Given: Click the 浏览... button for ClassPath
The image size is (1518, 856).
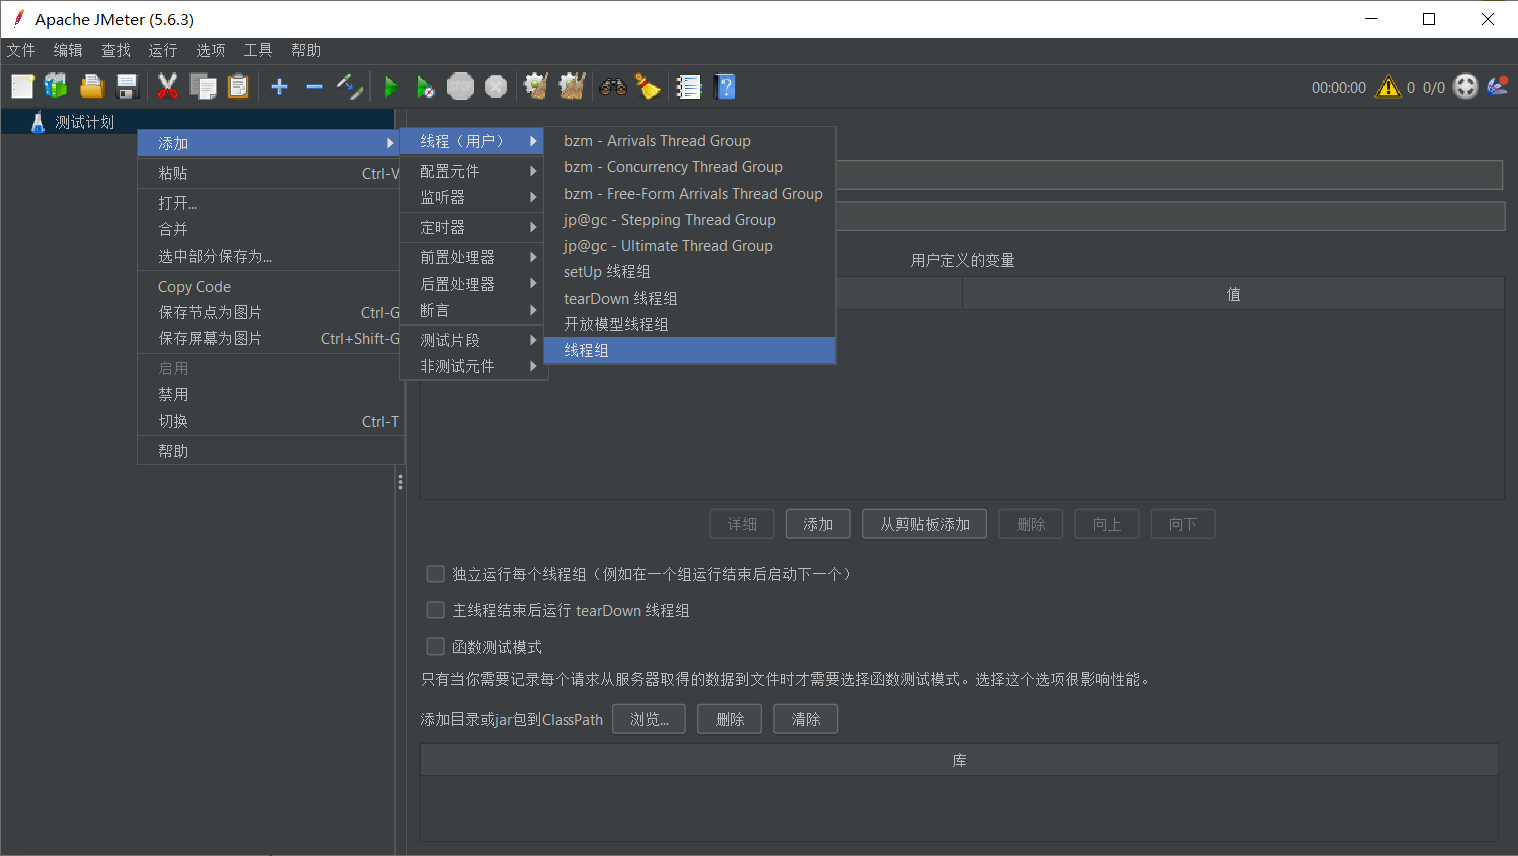Looking at the screenshot, I should point(648,719).
